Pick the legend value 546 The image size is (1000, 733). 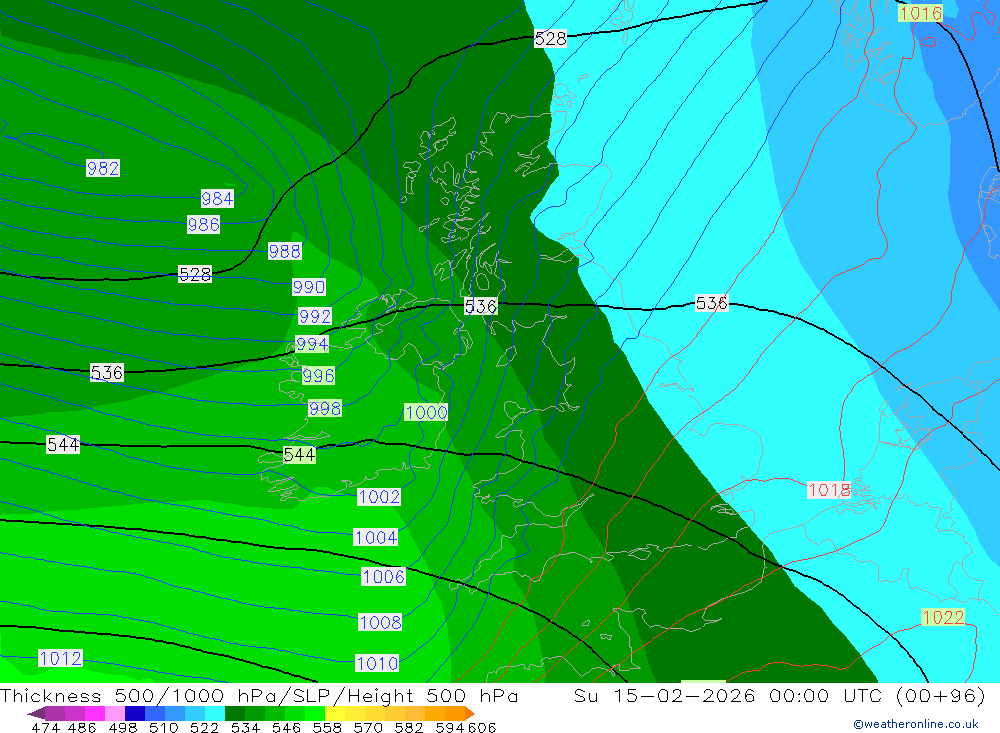point(286,727)
